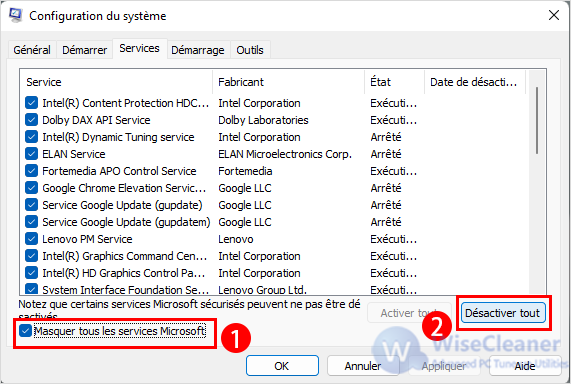Viewport: 571px width, 384px height.
Task: Uncheck Dolby DAX API Service checkbox
Action: coord(31,120)
